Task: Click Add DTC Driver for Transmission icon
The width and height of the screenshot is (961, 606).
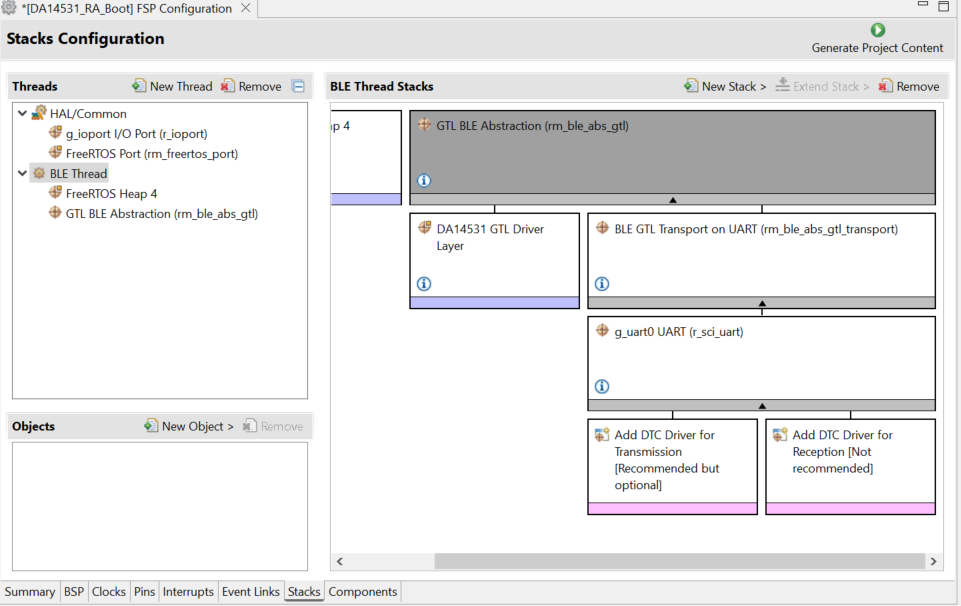Action: [x=602, y=434]
